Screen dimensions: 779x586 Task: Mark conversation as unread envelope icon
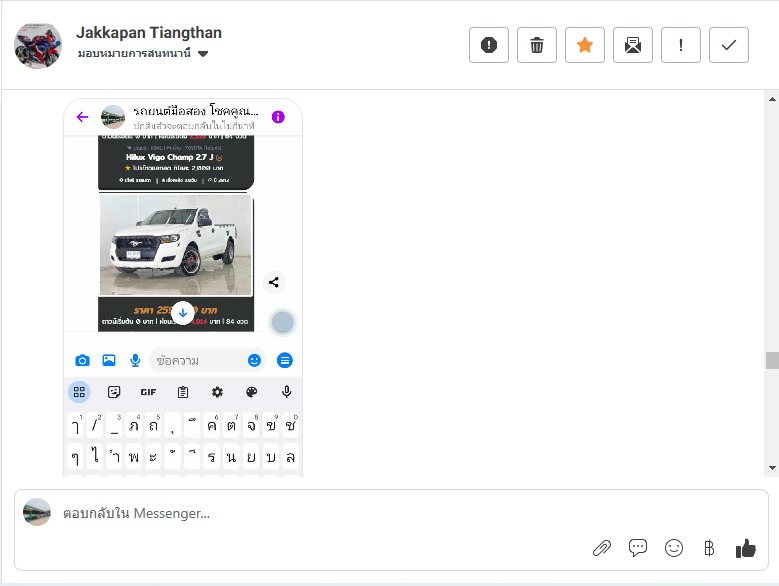click(x=632, y=45)
